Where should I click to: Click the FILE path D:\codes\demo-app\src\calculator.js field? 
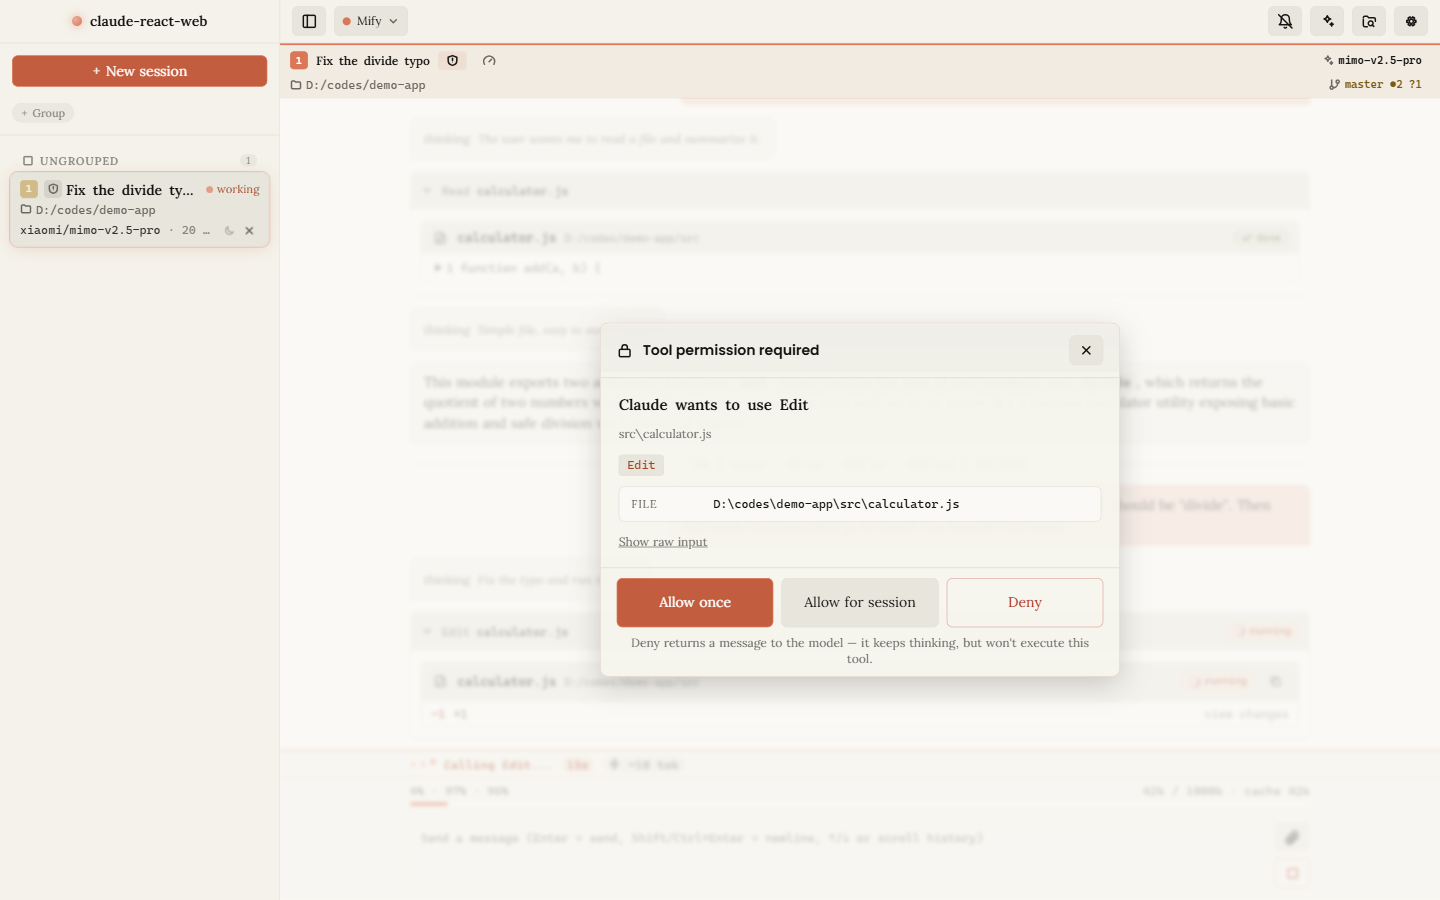click(x=860, y=504)
